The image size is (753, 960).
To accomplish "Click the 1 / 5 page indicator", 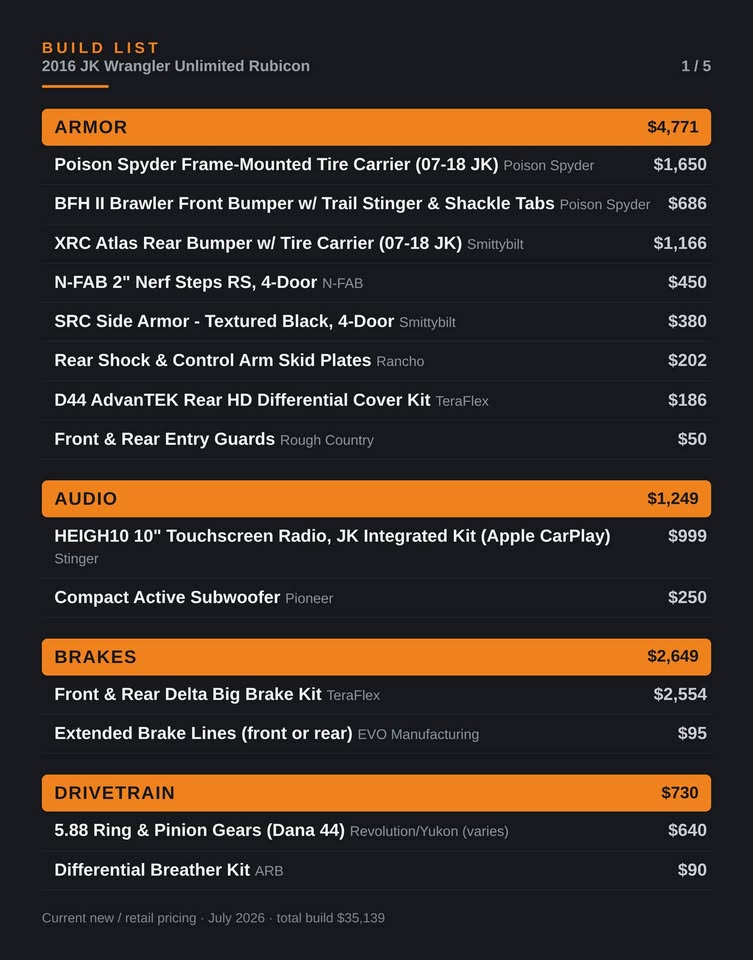I will (695, 66).
